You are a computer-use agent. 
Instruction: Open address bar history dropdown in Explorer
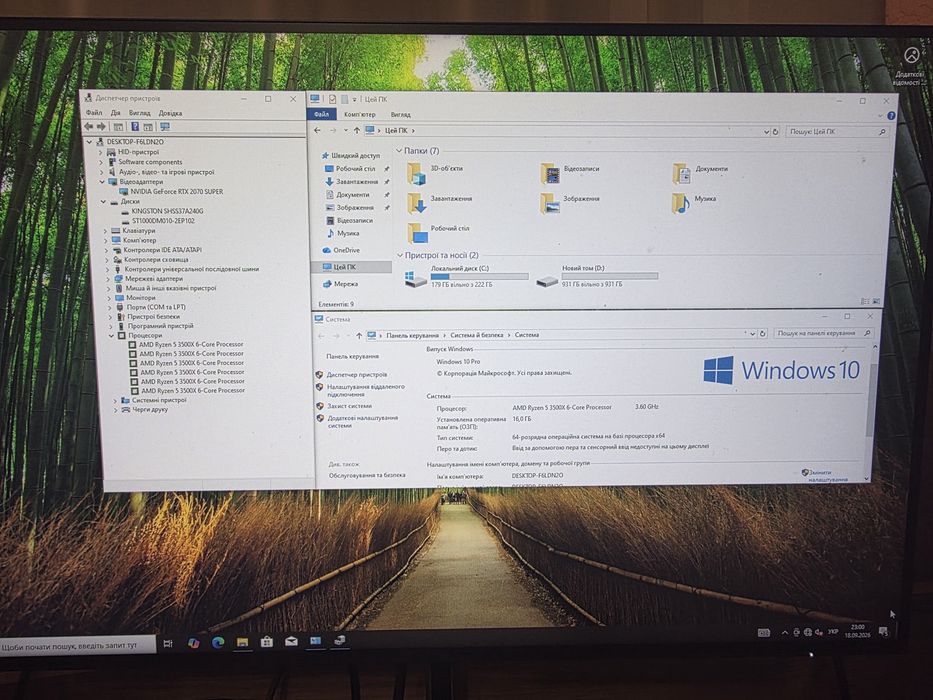pyautogui.click(x=766, y=132)
